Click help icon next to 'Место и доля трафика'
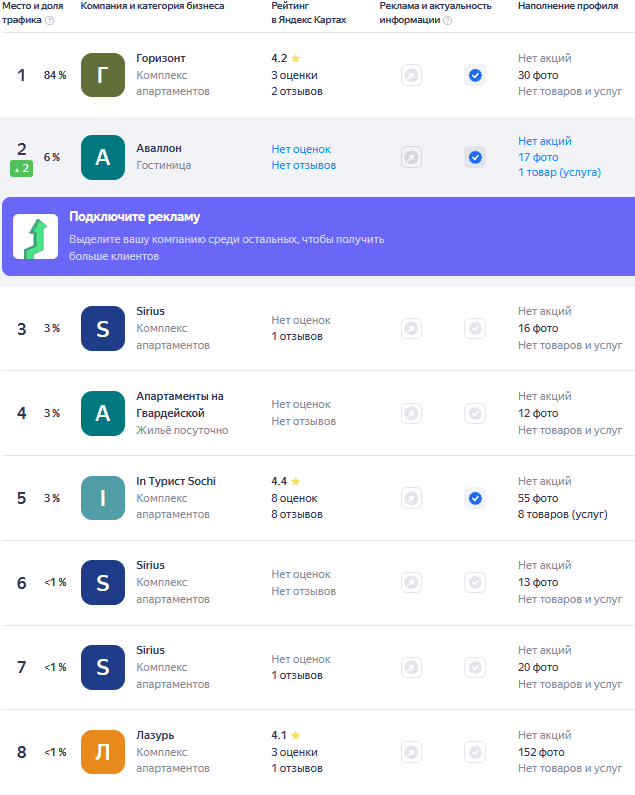Screen dimensions: 635x795 50,20
